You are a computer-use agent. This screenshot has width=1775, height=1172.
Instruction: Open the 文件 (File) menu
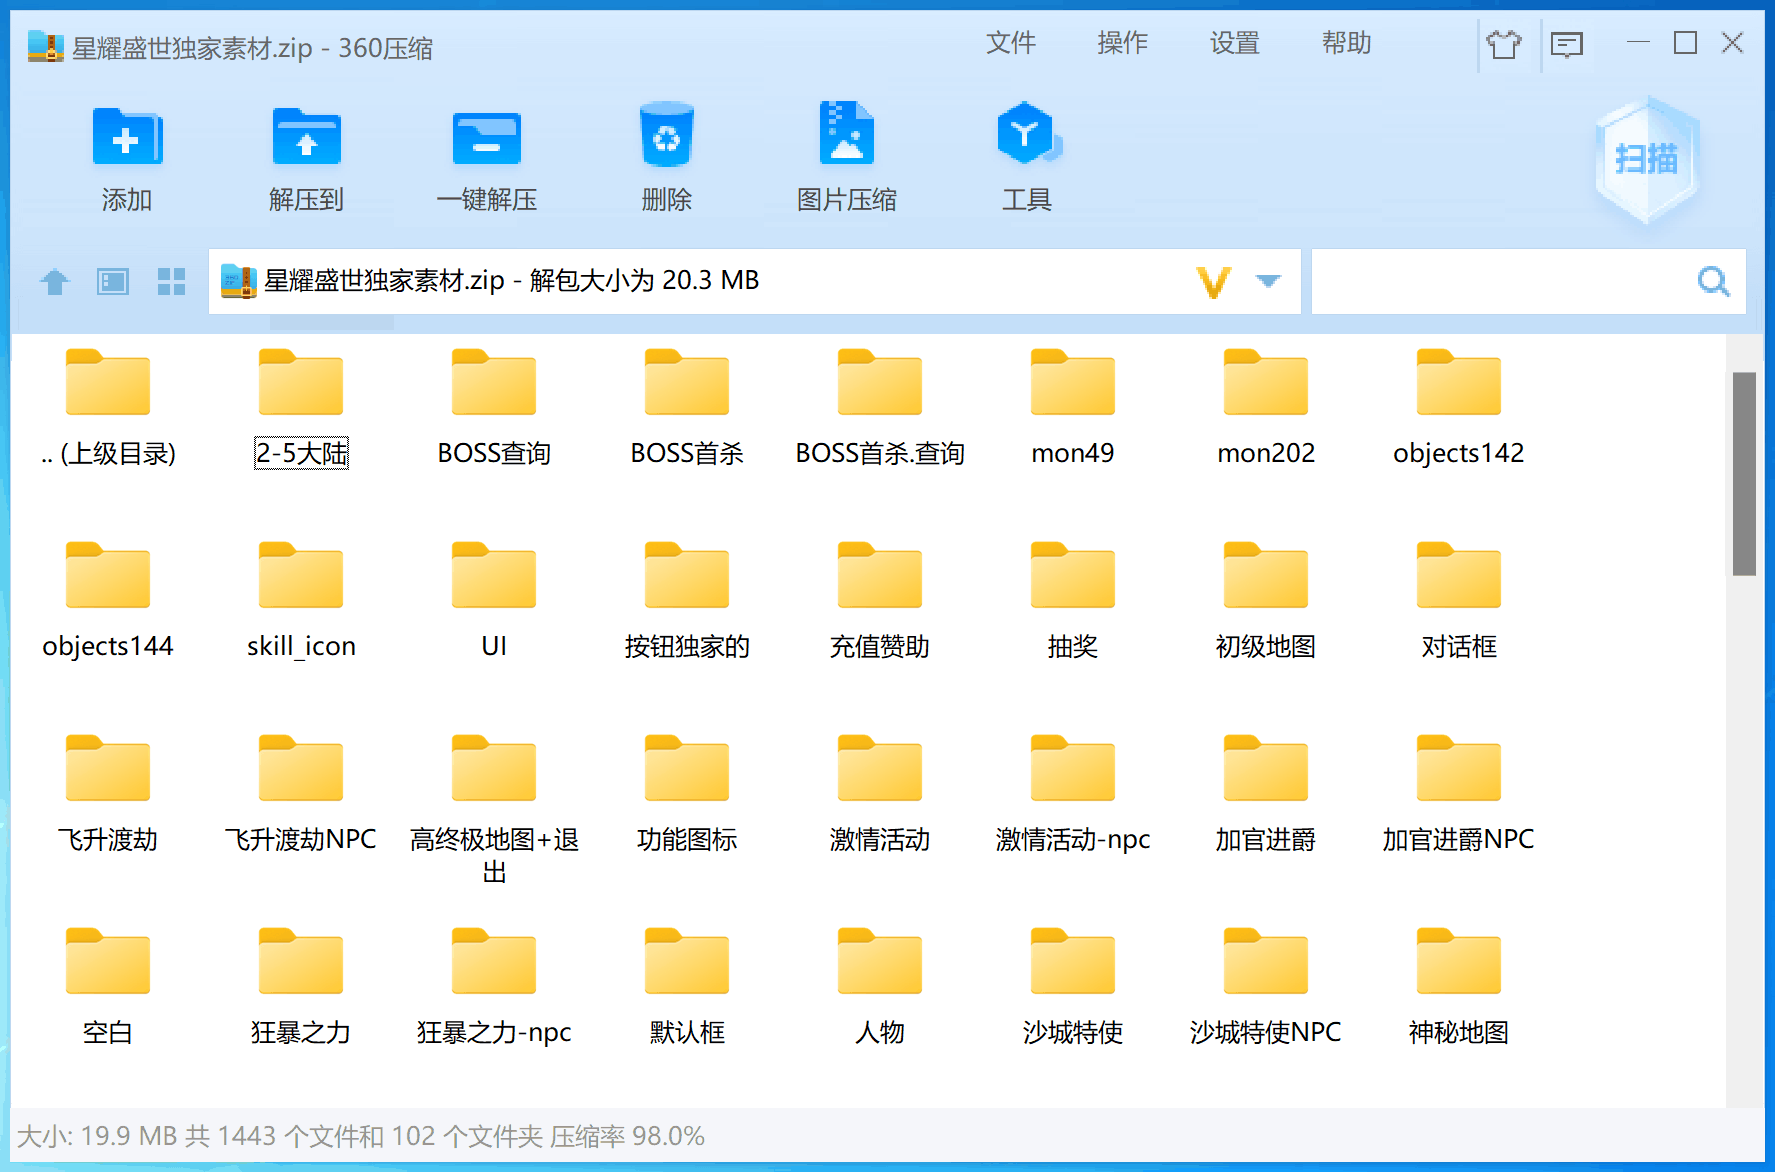click(1012, 44)
